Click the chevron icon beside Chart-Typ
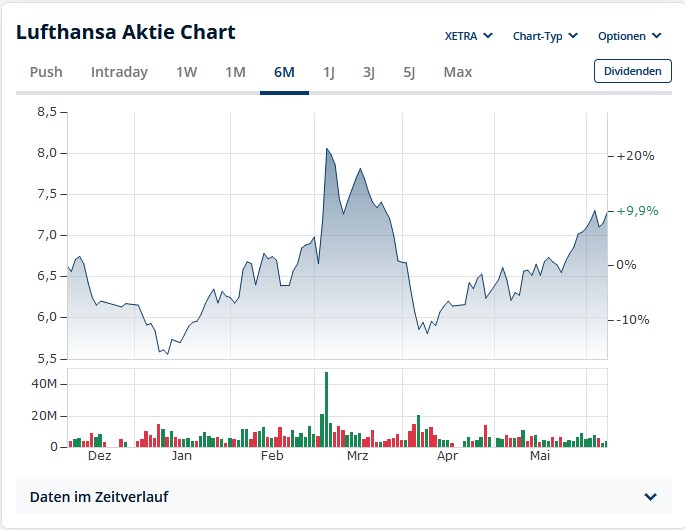This screenshot has width=685, height=530. [573, 36]
